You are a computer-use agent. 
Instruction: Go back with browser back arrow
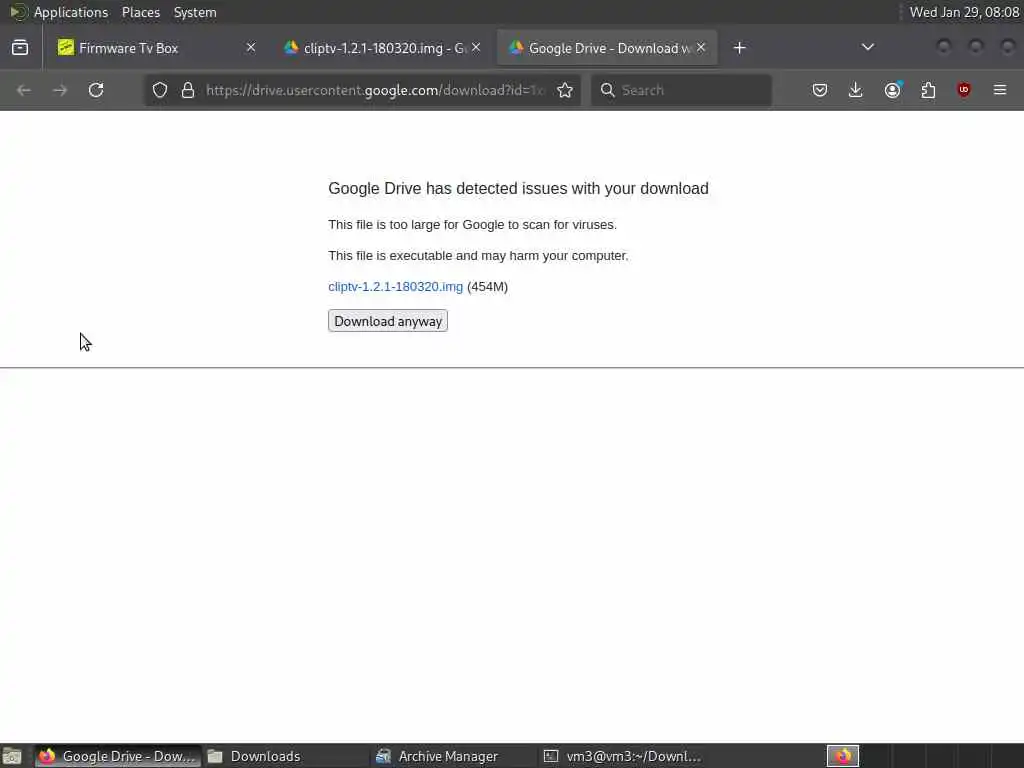point(24,90)
